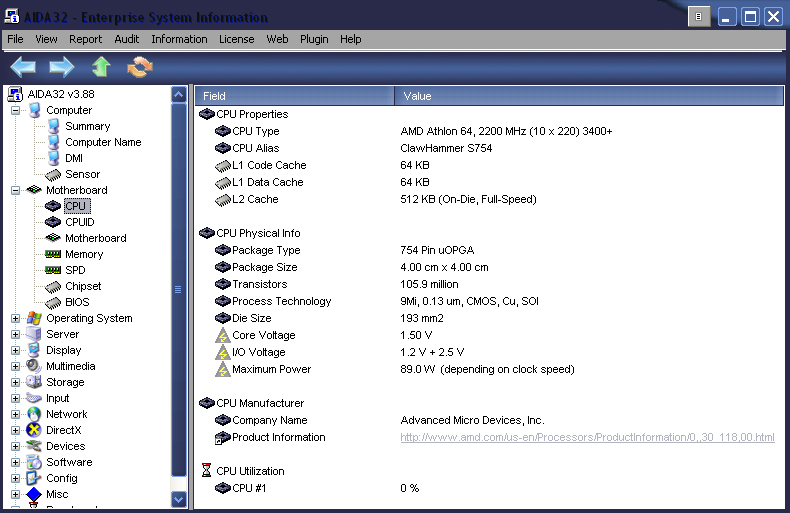Viewport: 790px width, 513px height.
Task: Select the Core Voltage row
Action: point(489,335)
